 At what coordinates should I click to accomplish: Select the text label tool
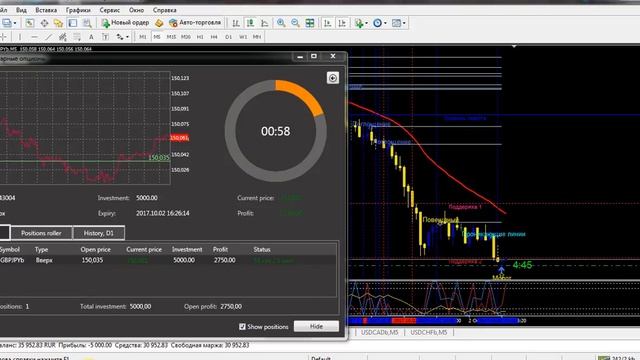105,37
